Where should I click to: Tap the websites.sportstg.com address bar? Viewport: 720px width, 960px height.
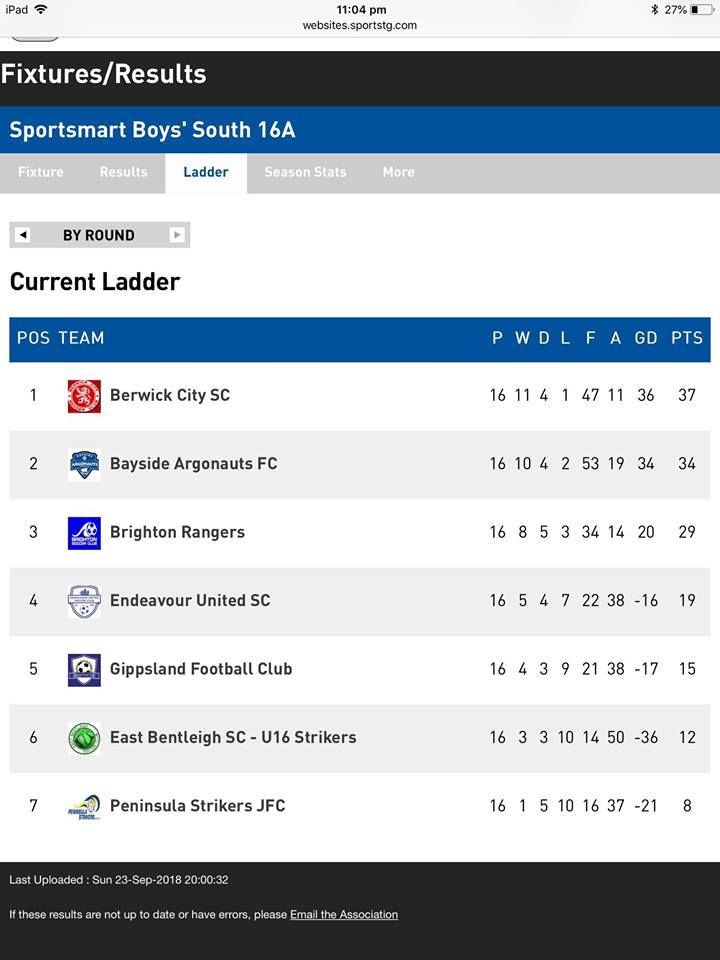coord(360,26)
